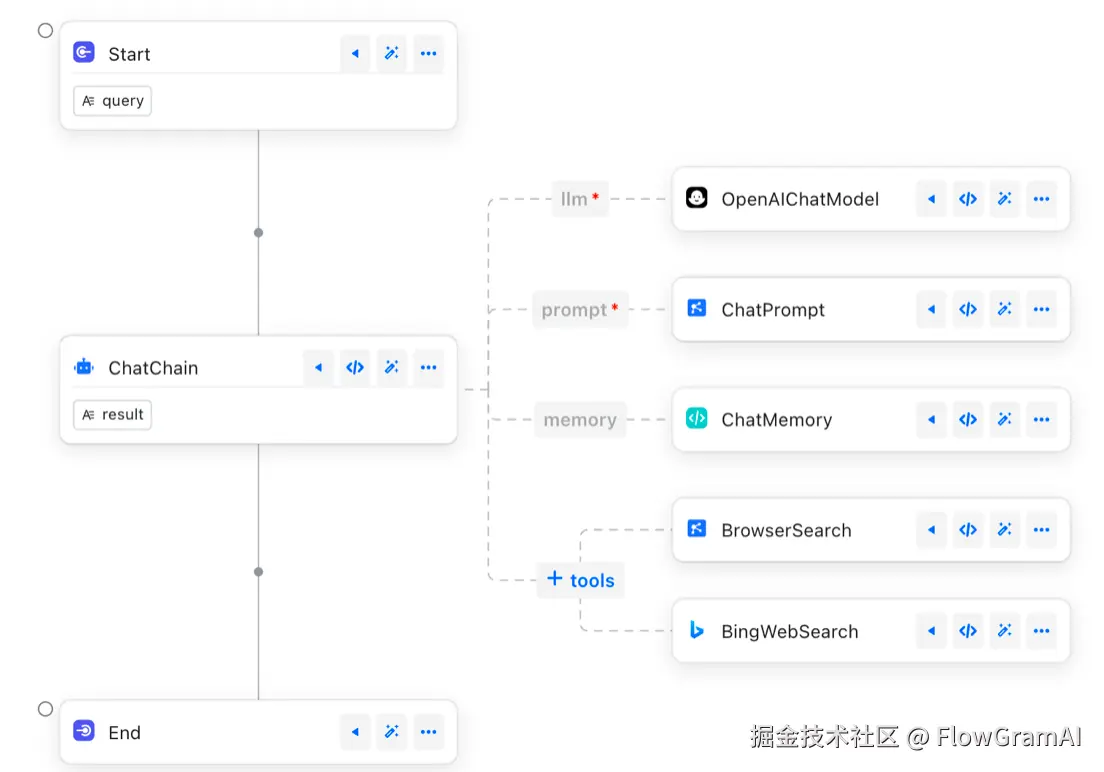Select the query variable tag in Start
Viewport: 1104px width, 772px height.
(113, 101)
